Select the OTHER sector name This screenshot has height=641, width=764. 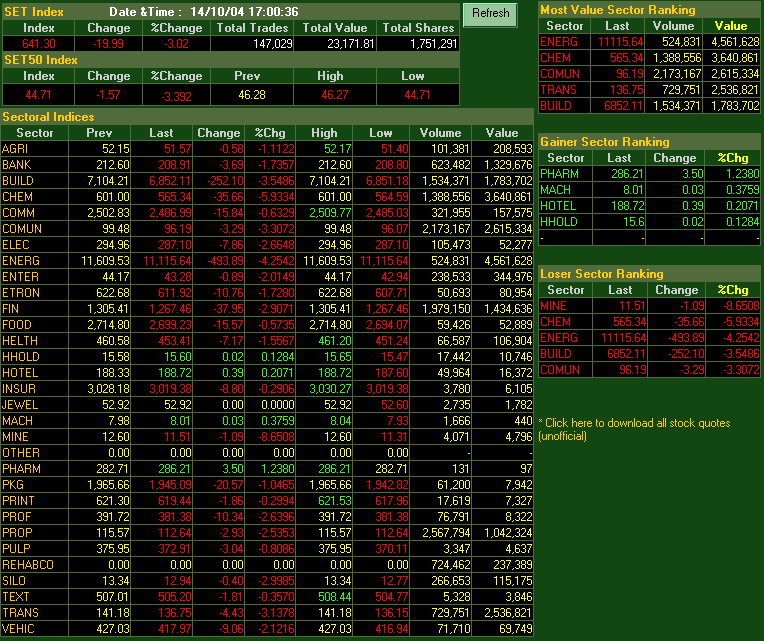point(21,453)
